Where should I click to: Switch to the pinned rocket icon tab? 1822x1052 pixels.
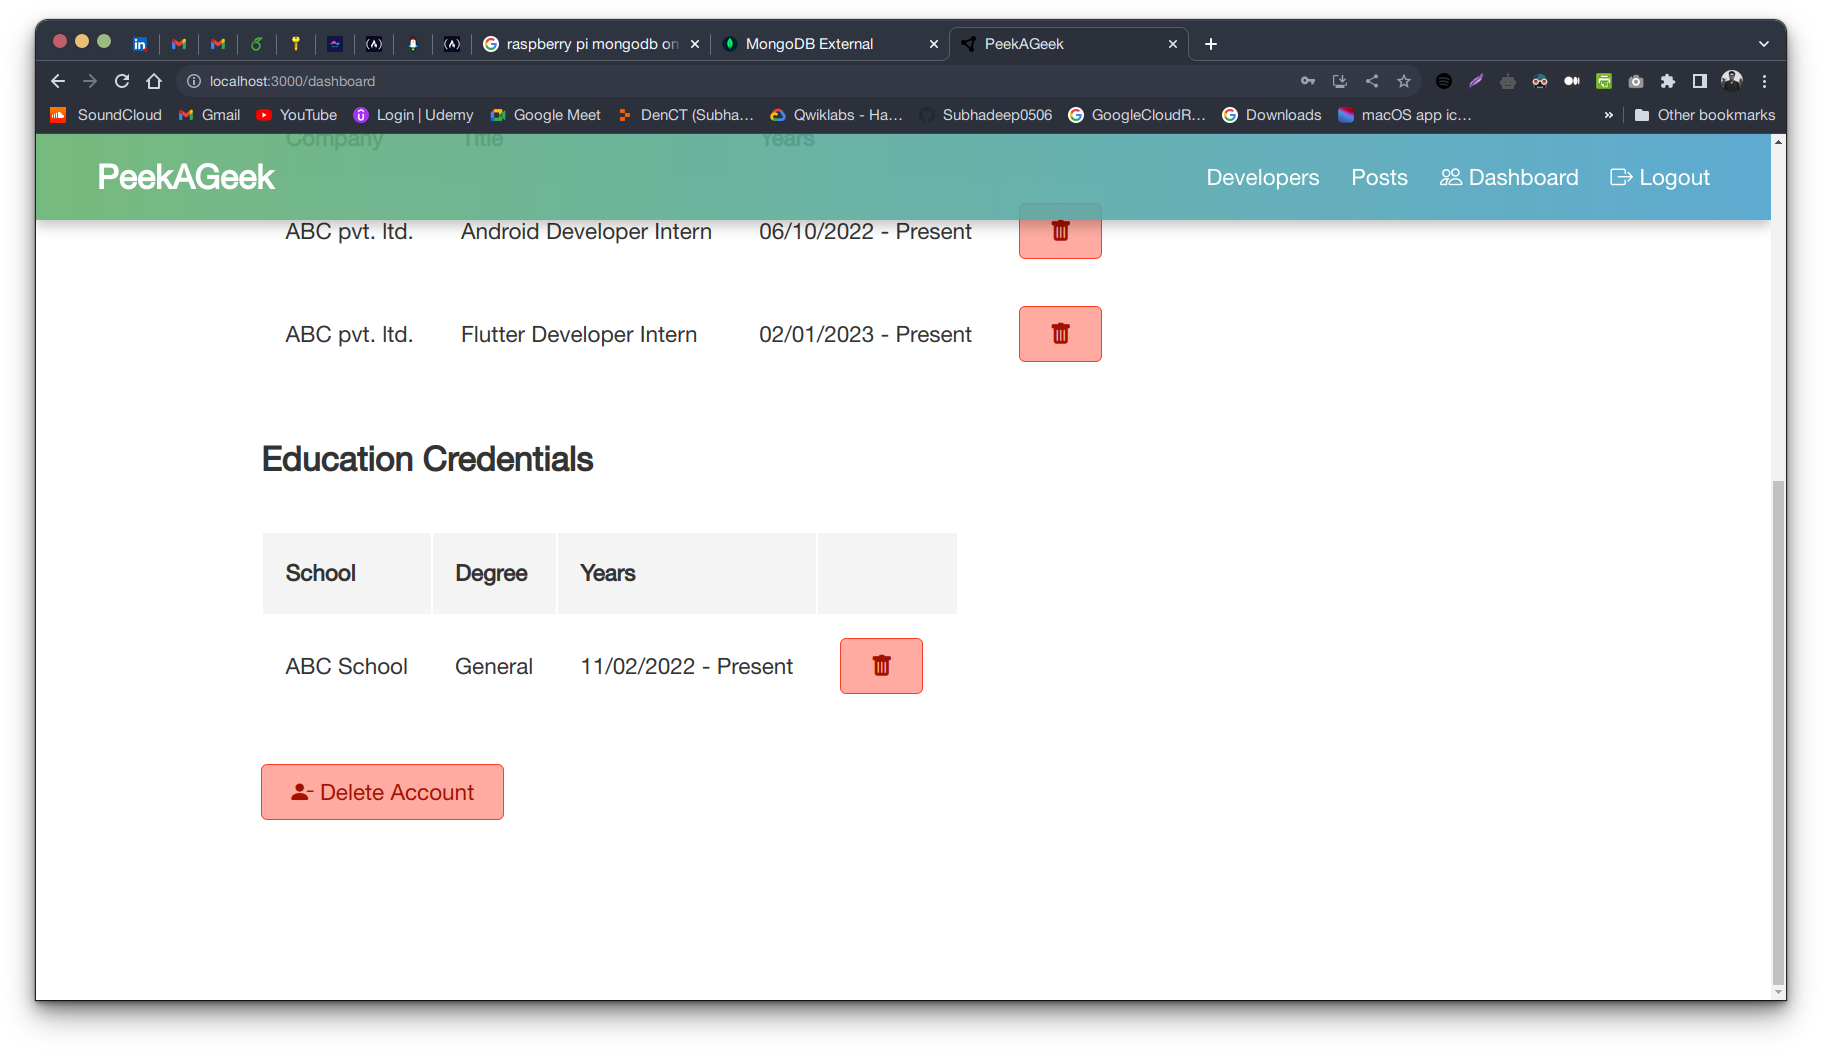[413, 44]
